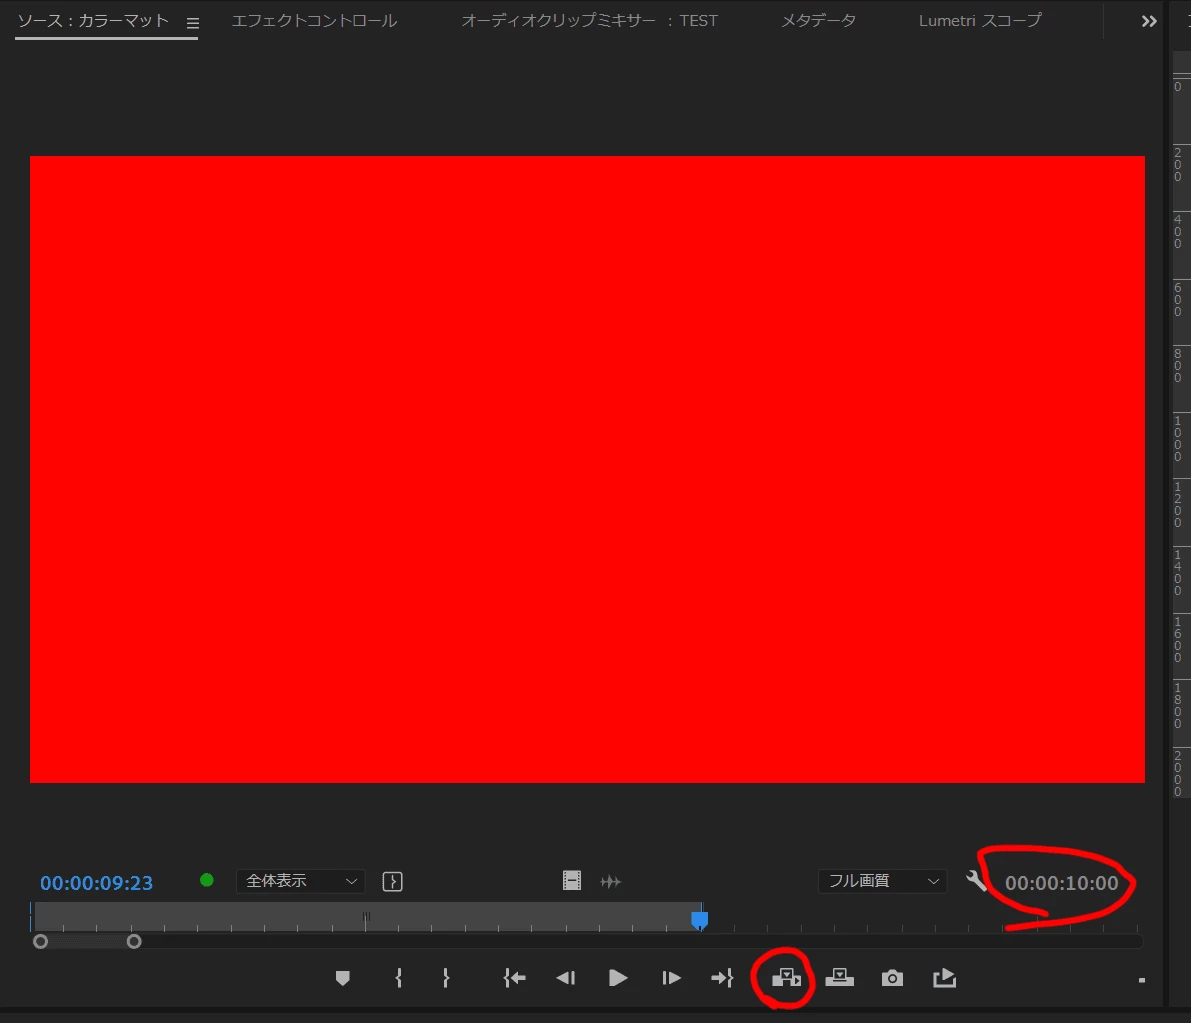Click the Overwrite edit button
This screenshot has width=1191, height=1023.
pyautogui.click(x=839, y=978)
